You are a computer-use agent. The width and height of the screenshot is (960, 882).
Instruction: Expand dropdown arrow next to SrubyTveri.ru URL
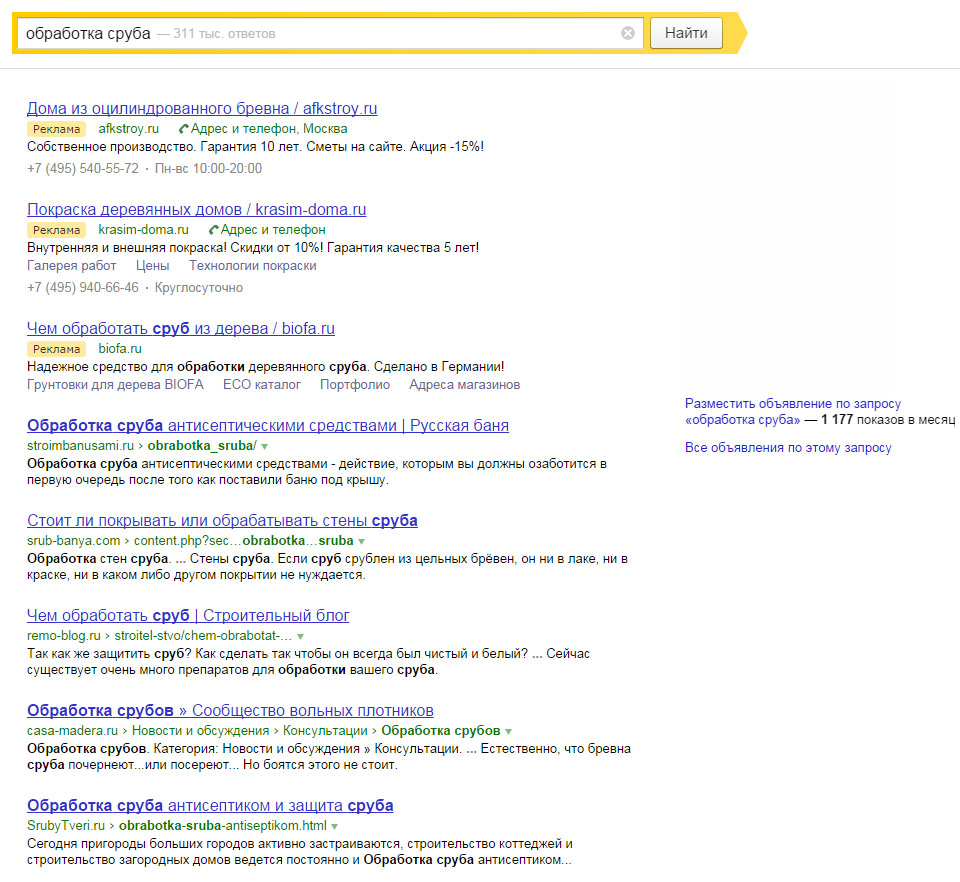pyautogui.click(x=334, y=826)
